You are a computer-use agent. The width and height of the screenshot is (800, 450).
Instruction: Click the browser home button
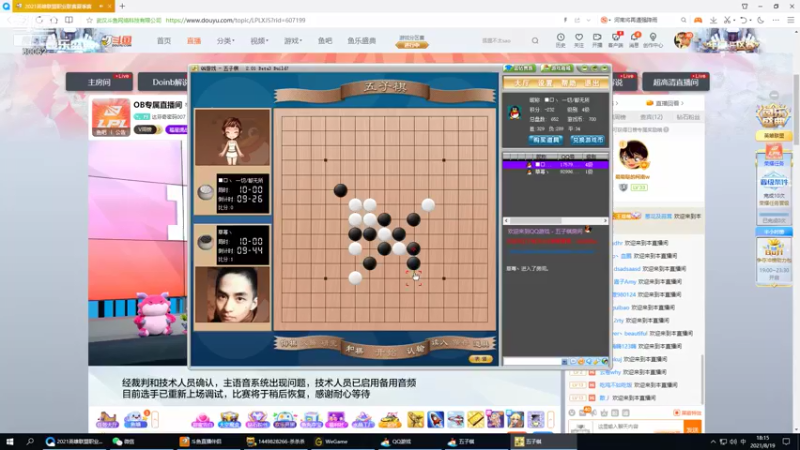pyautogui.click(x=54, y=20)
